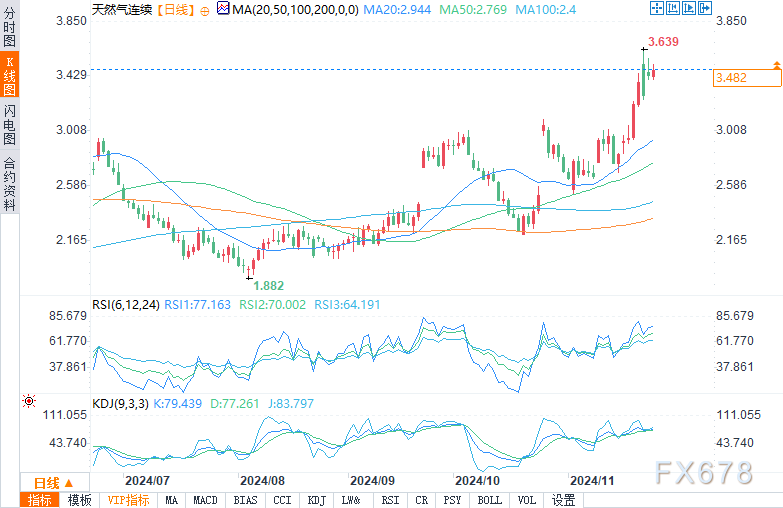The height and width of the screenshot is (508, 783).
Task: Open the 日线 period dropdown at bottom left
Action: pos(52,482)
